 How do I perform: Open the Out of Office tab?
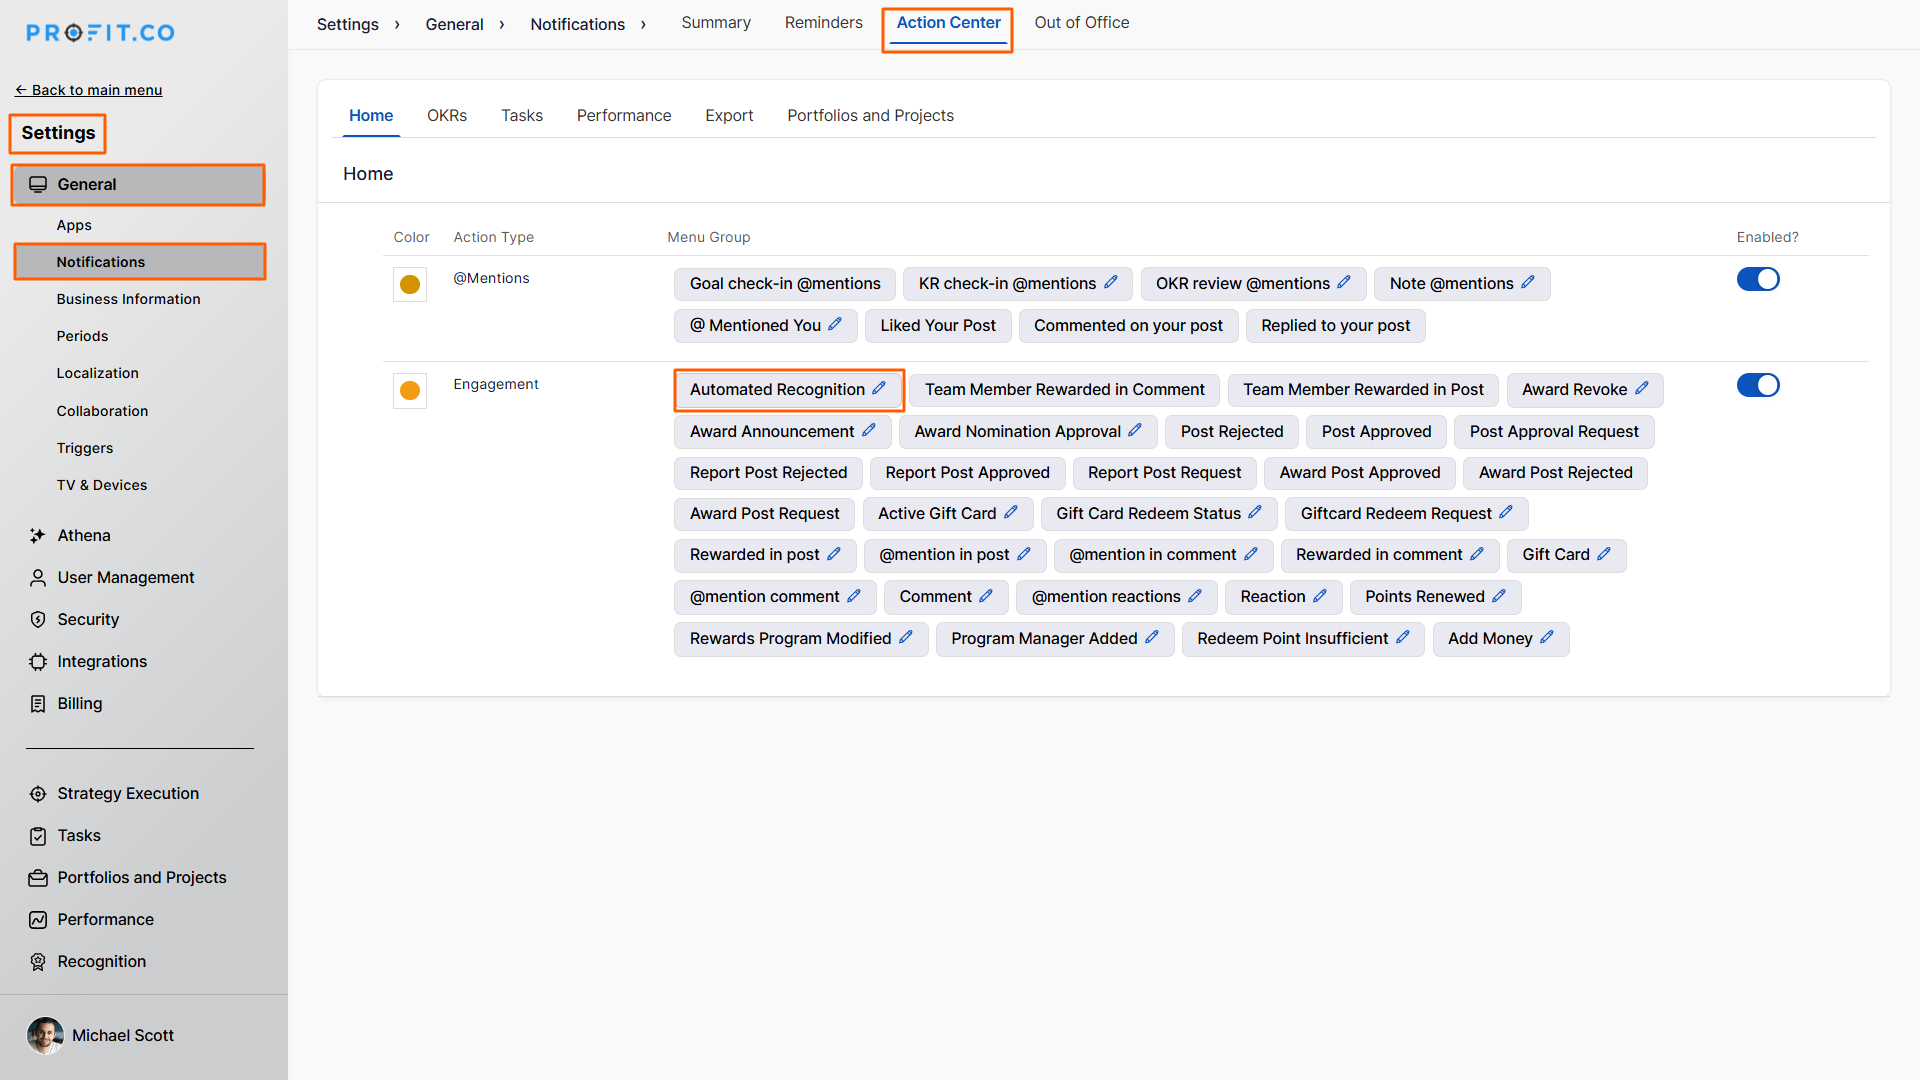pos(1081,23)
